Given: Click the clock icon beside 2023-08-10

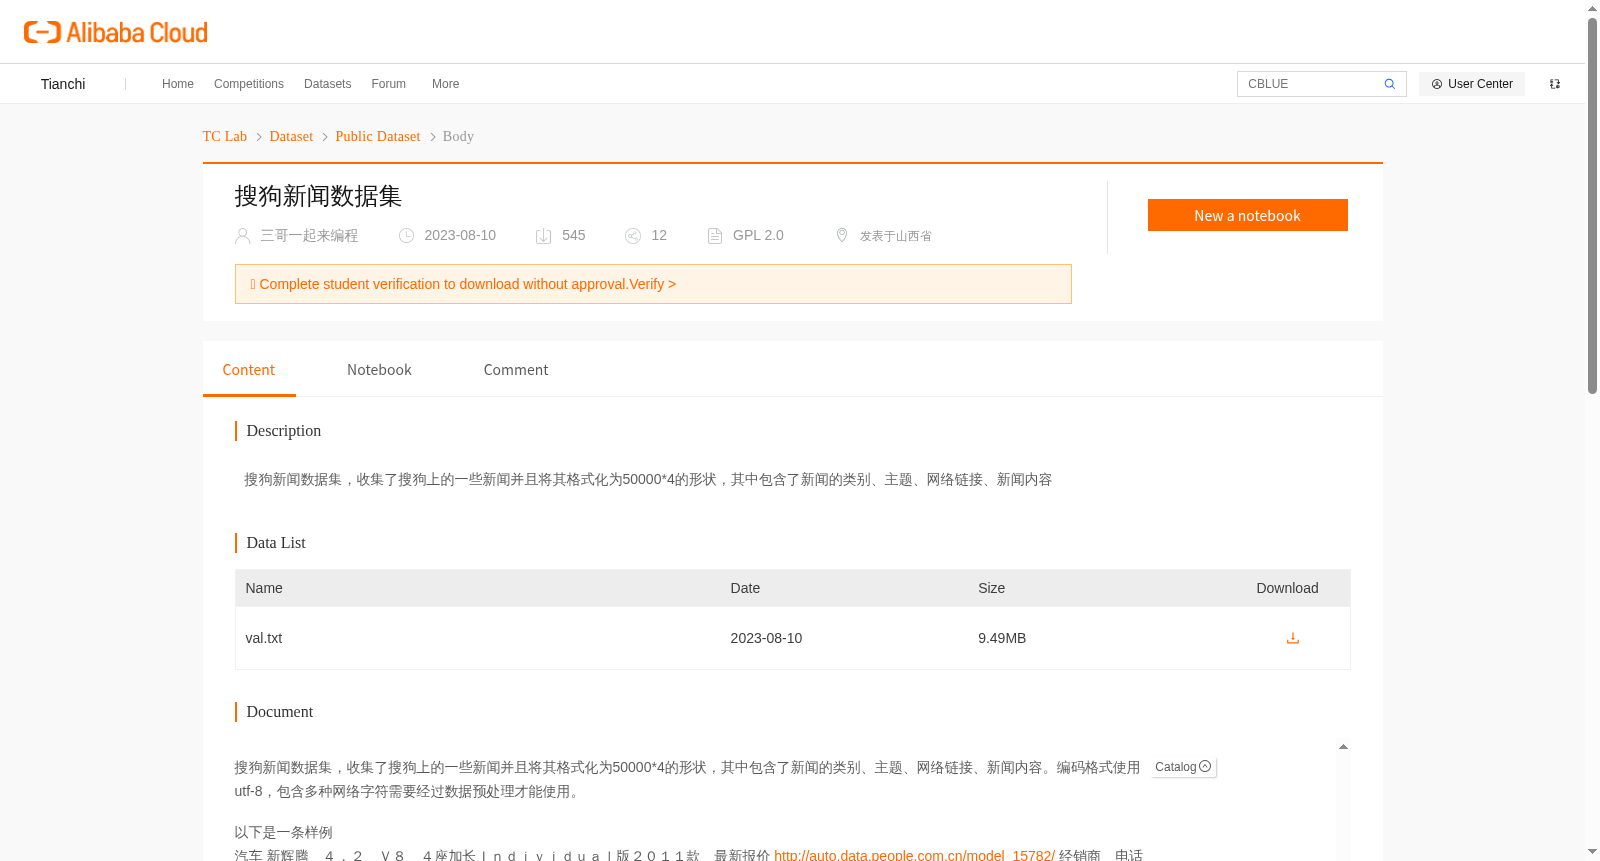Looking at the screenshot, I should pos(407,236).
